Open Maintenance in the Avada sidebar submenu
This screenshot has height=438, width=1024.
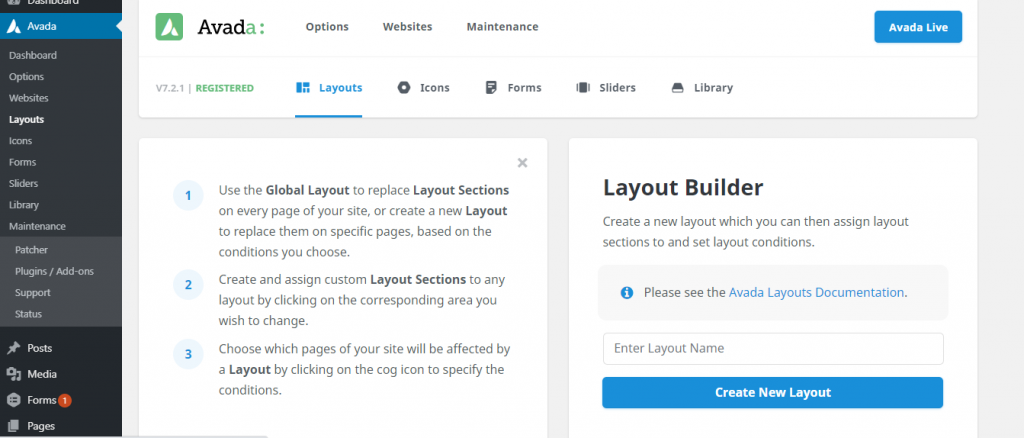coord(37,227)
